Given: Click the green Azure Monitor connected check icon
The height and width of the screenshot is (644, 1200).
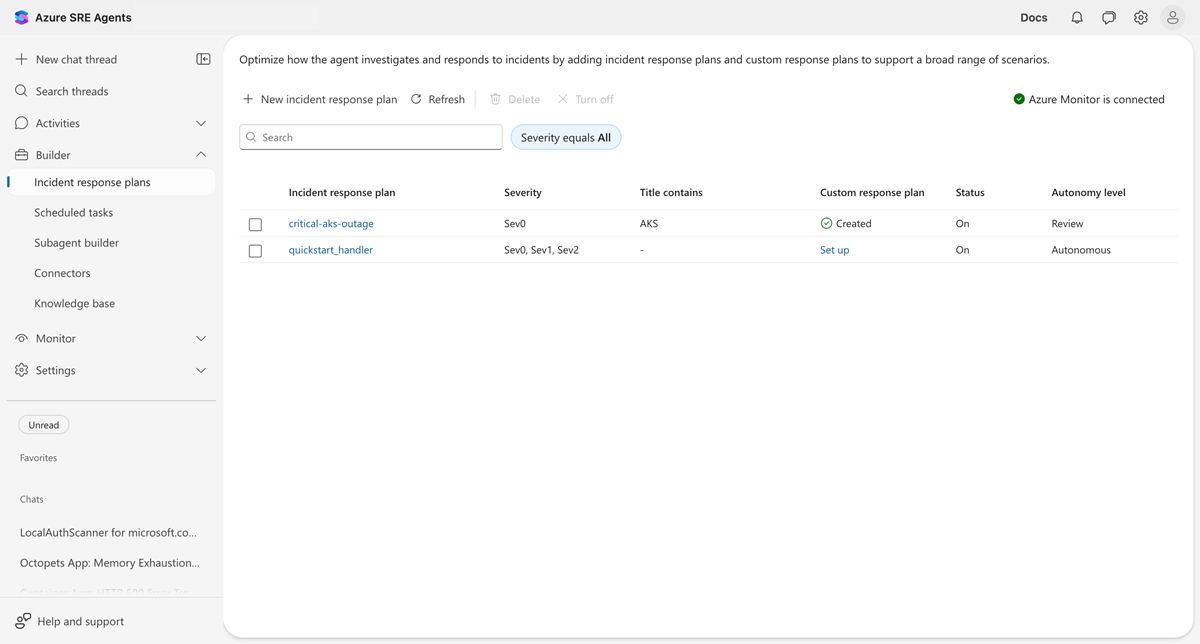Looking at the screenshot, I should (x=1019, y=99).
